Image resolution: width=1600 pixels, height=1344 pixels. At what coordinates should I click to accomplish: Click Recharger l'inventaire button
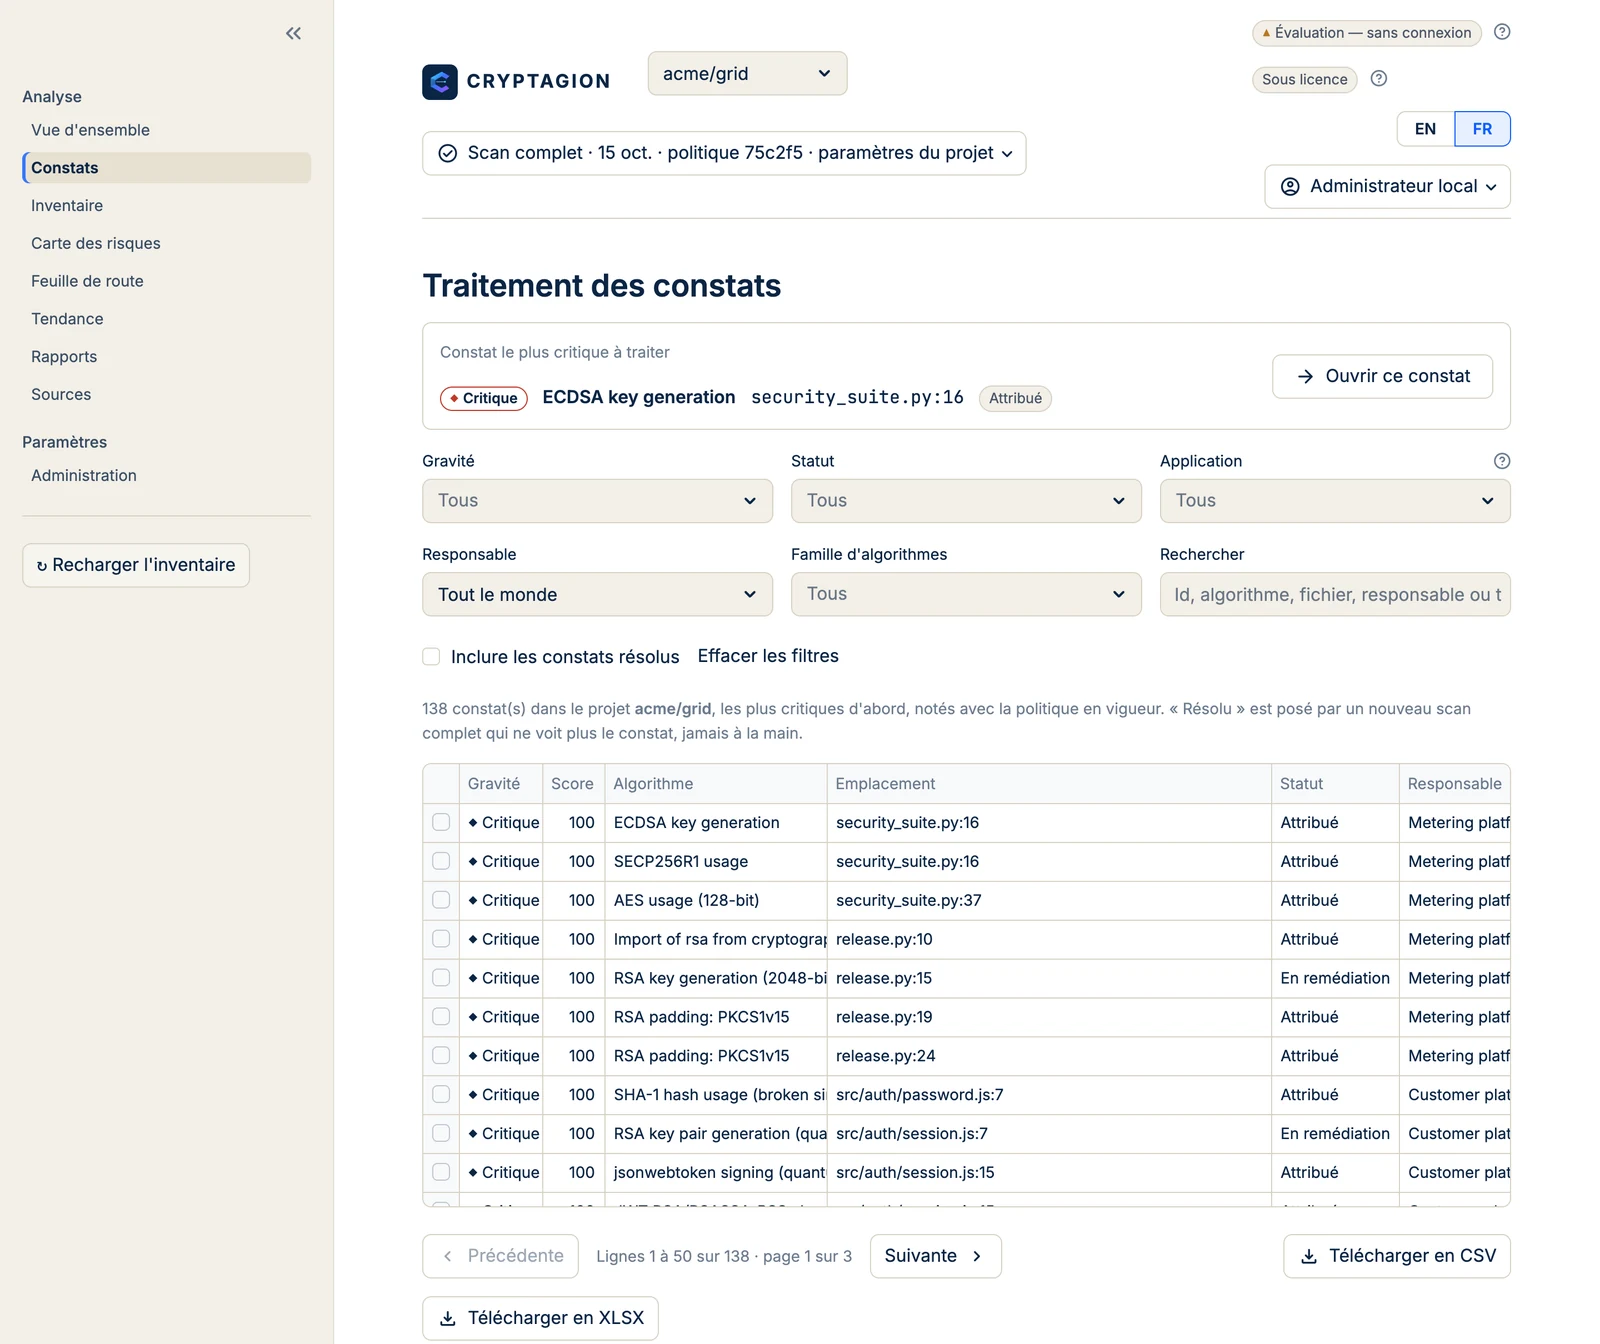pyautogui.click(x=136, y=565)
